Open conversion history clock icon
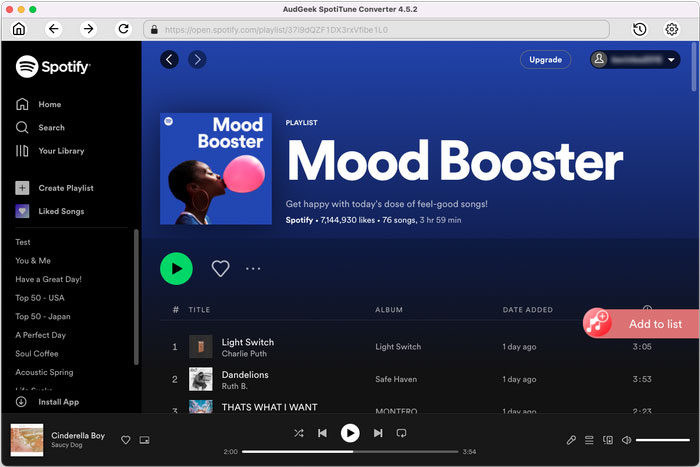The image size is (700, 467). [639, 29]
